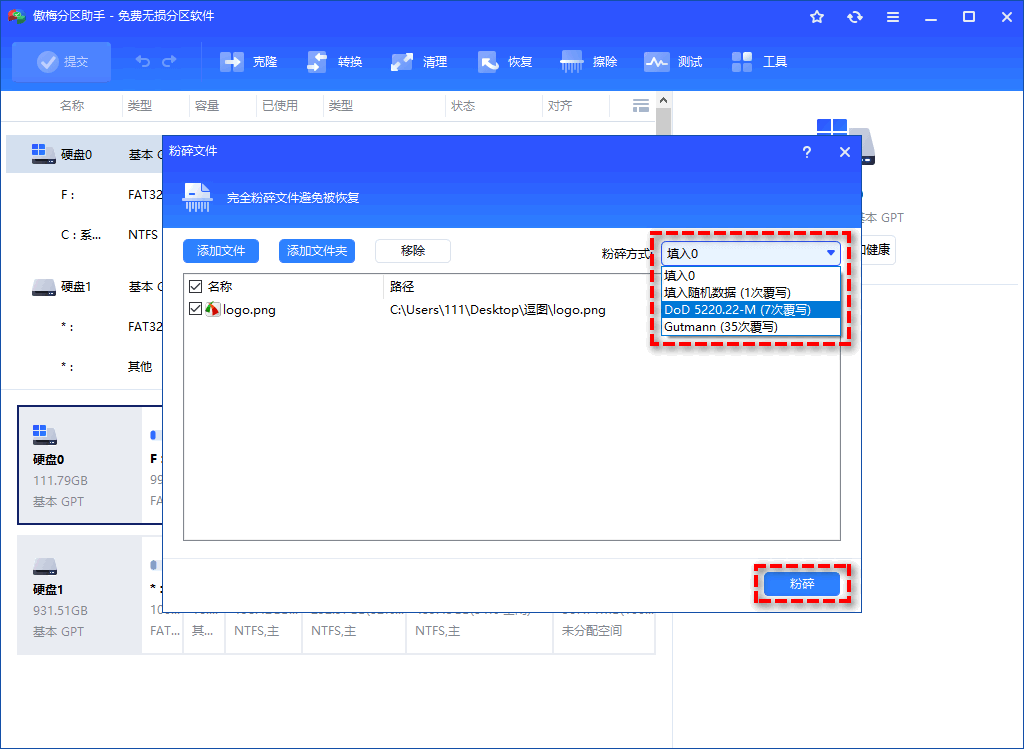Click the refresh icon in title bar

point(854,17)
